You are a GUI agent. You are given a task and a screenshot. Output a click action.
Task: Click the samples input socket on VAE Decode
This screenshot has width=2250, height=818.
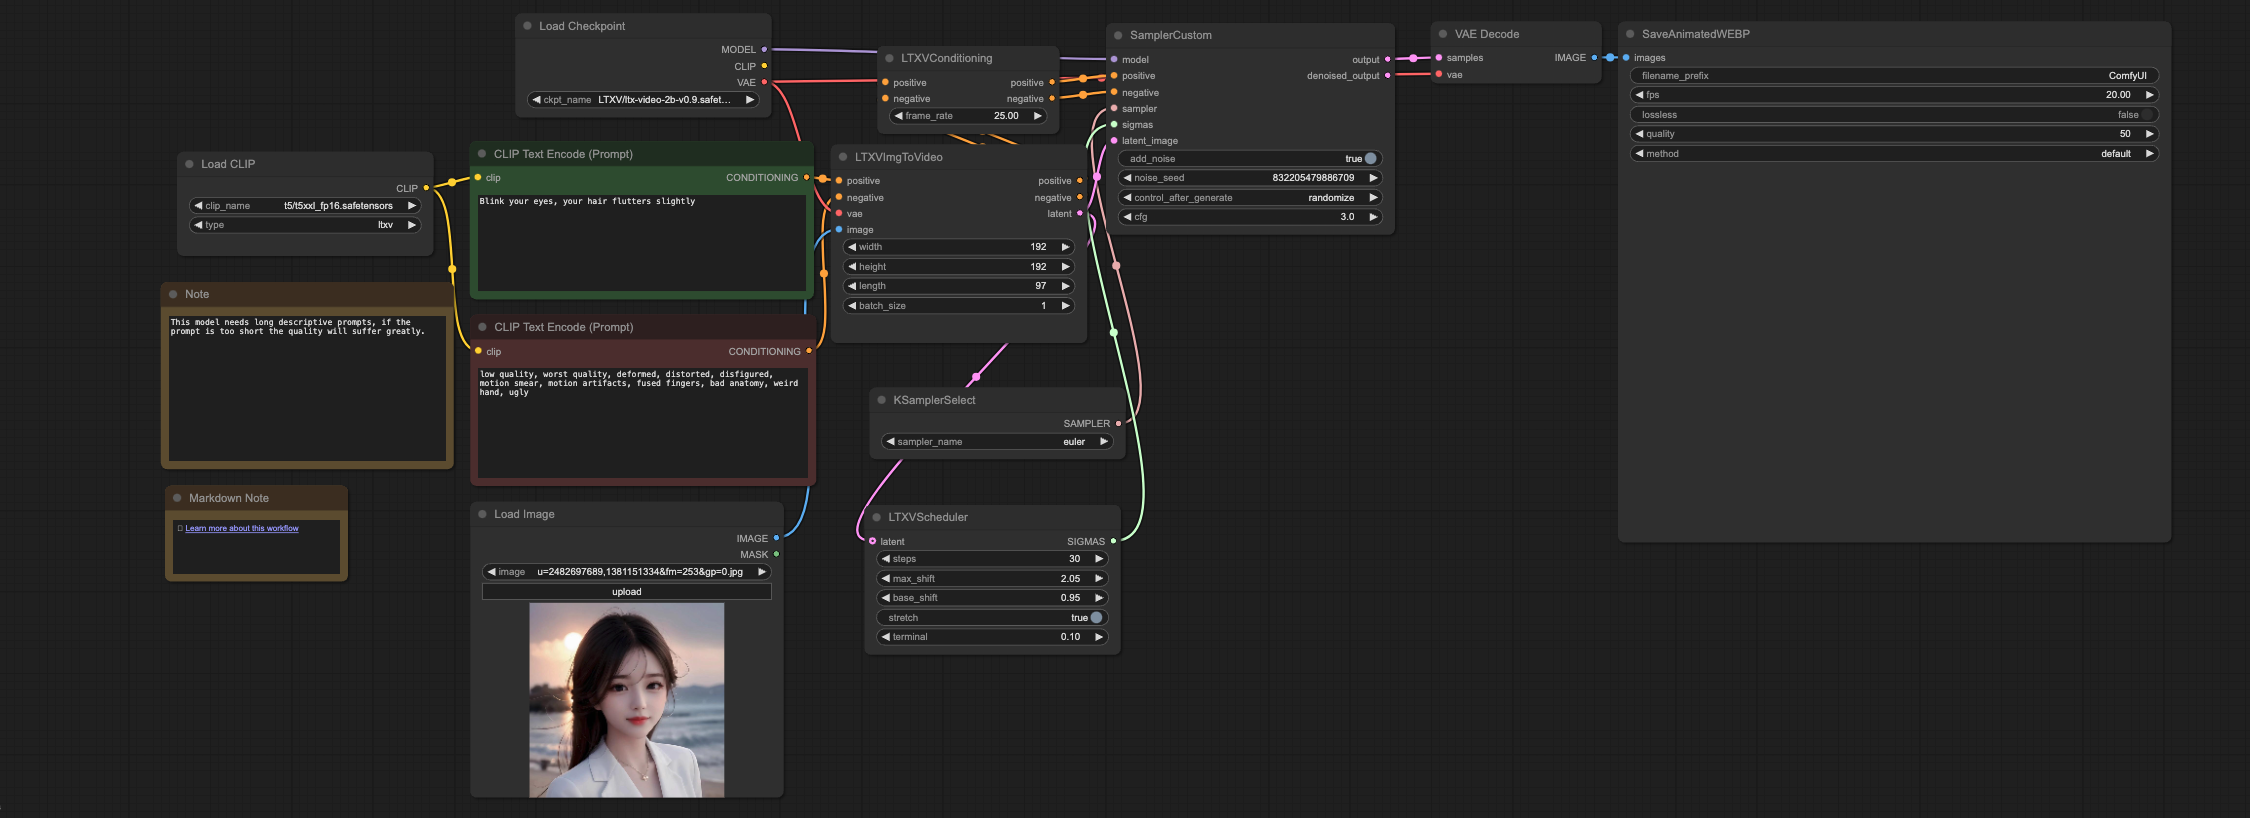[x=1439, y=57]
